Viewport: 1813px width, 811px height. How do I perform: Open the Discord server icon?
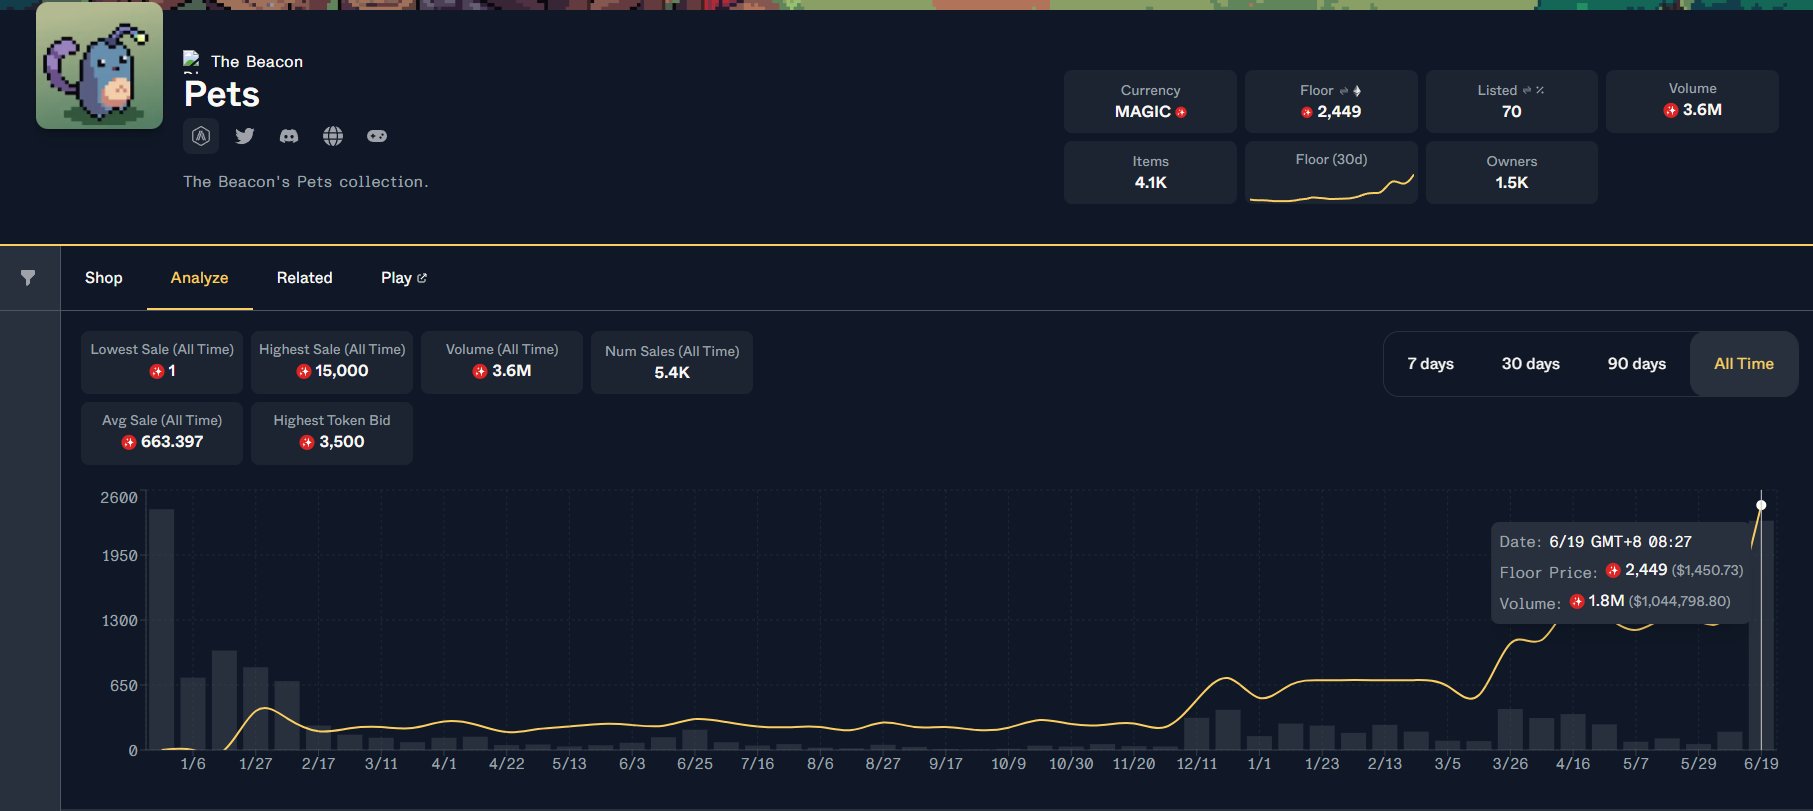(x=289, y=136)
